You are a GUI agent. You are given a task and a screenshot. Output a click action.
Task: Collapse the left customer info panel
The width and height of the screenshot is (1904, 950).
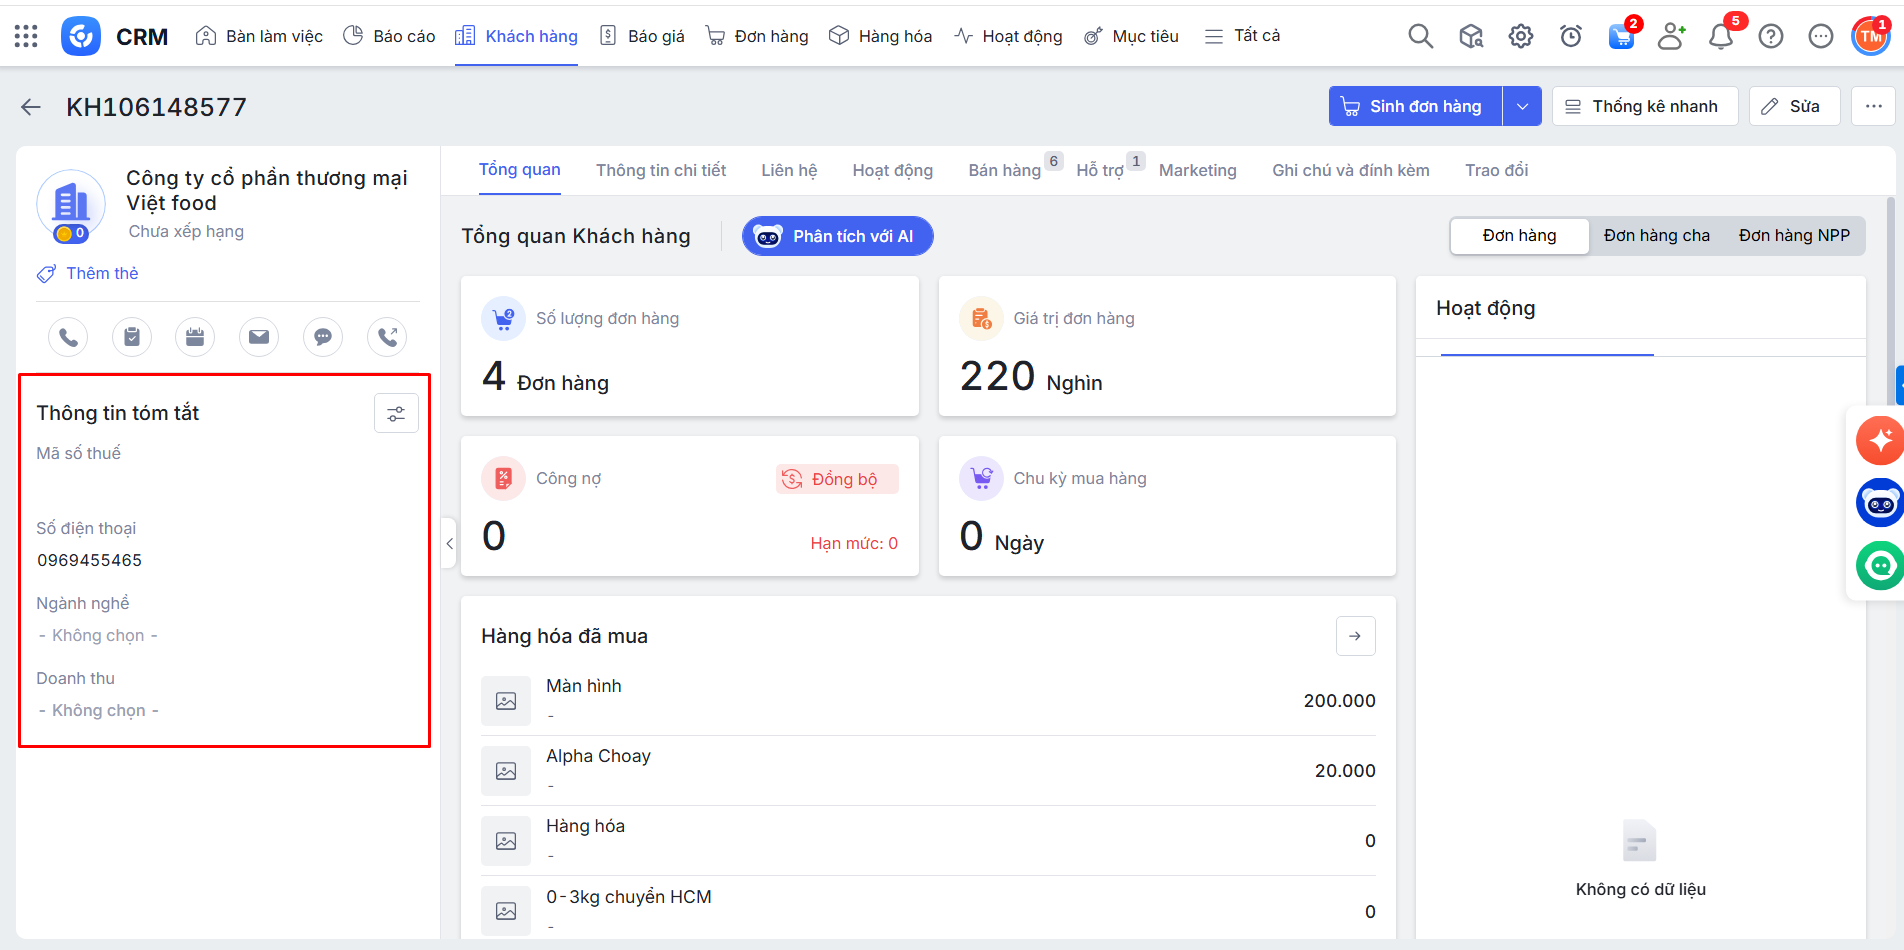[x=449, y=544]
